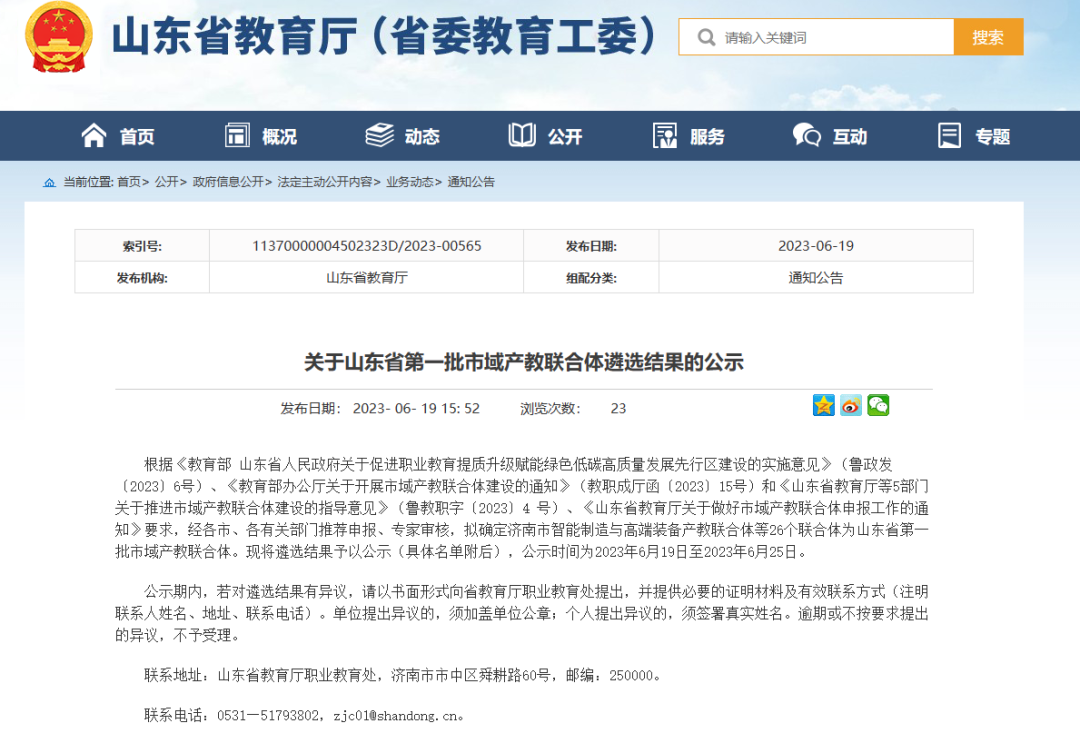Share article to Sina Weibo
The image size is (1080, 753).
point(850,405)
